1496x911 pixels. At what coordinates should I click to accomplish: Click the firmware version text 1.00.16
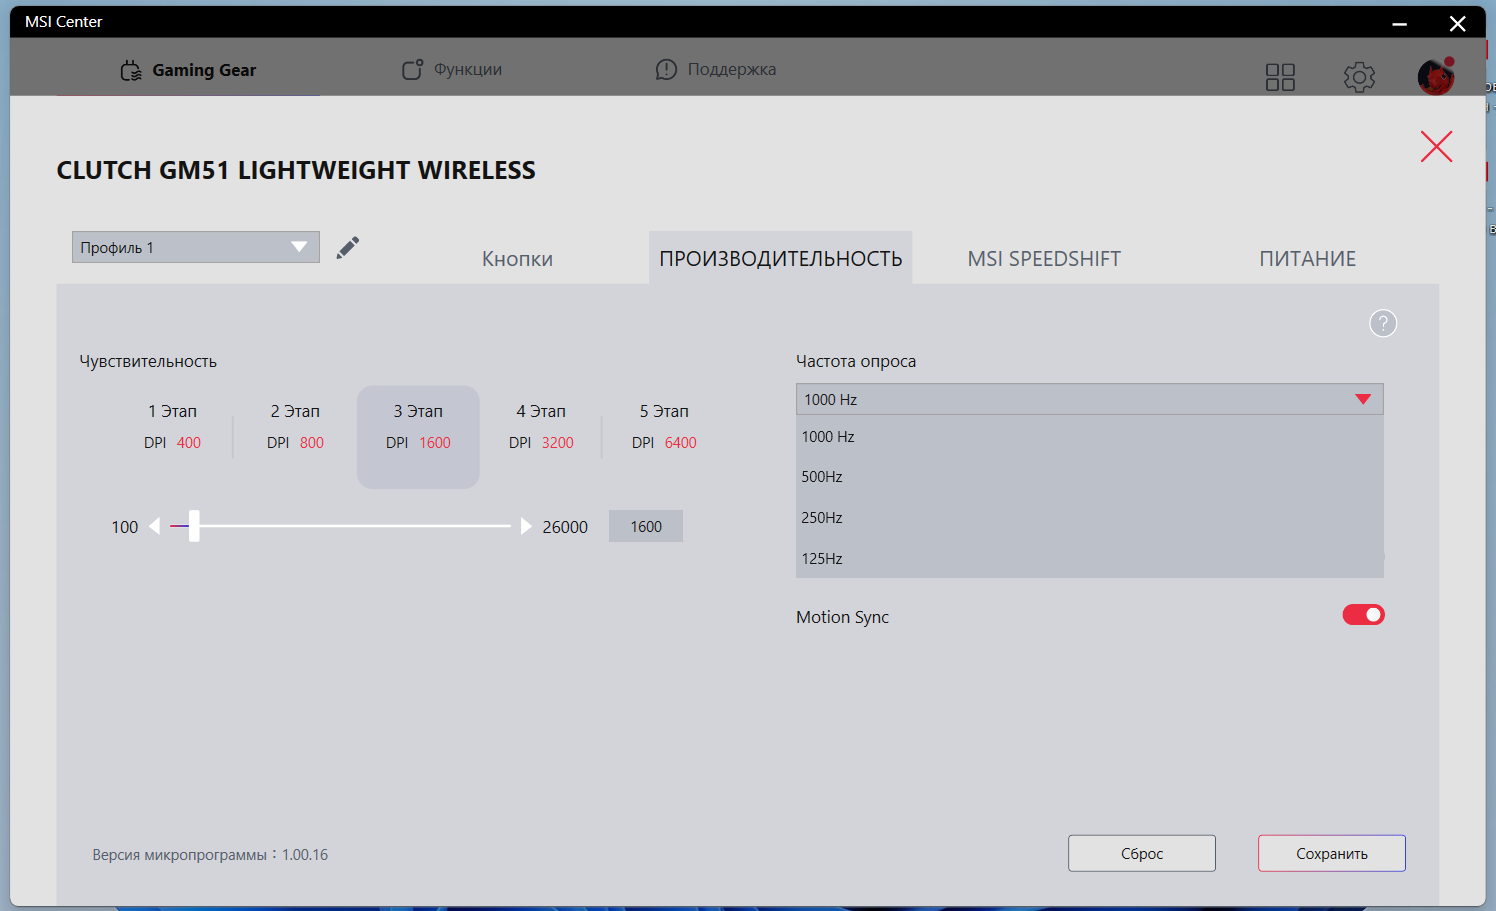[x=305, y=855]
